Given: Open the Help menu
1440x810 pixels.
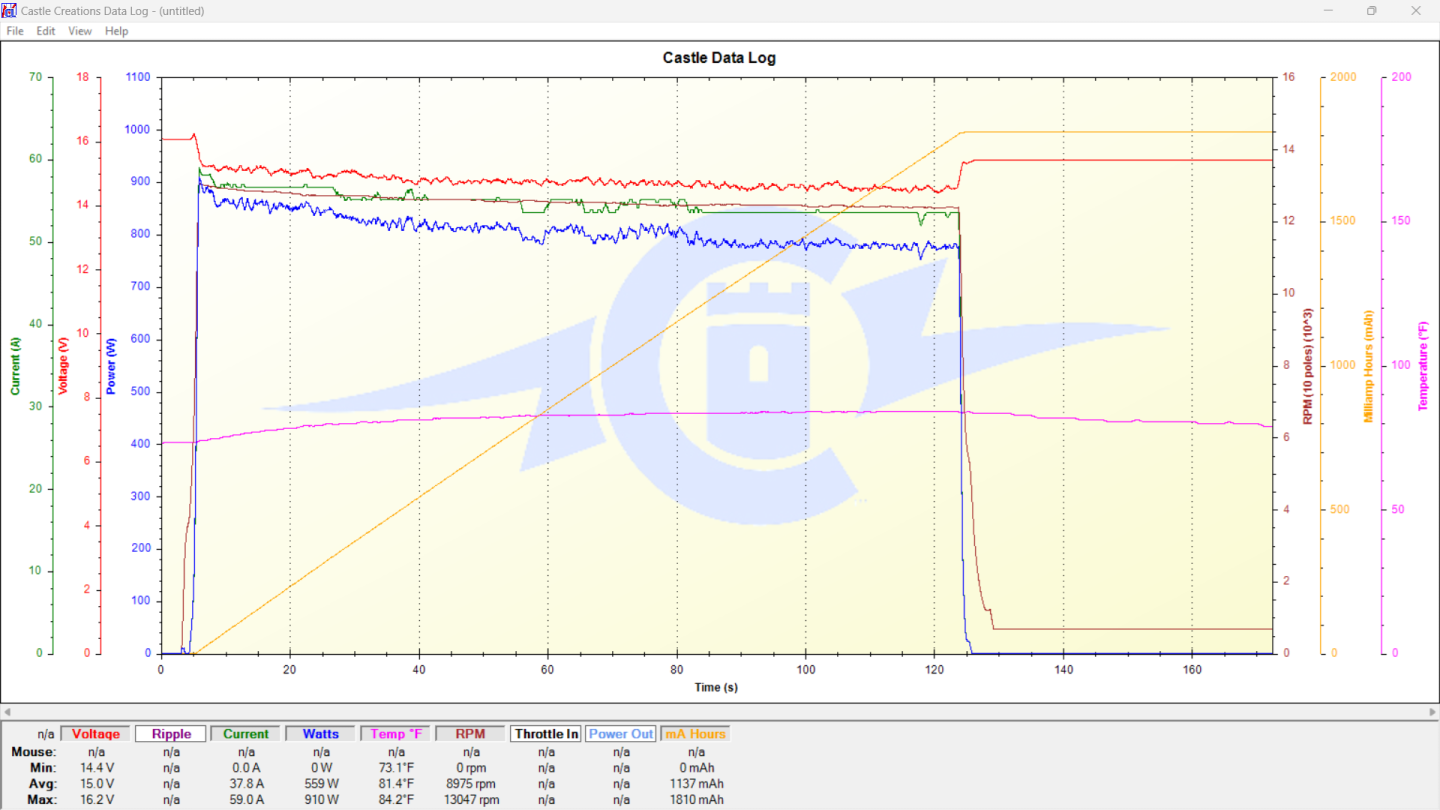Looking at the screenshot, I should (117, 31).
